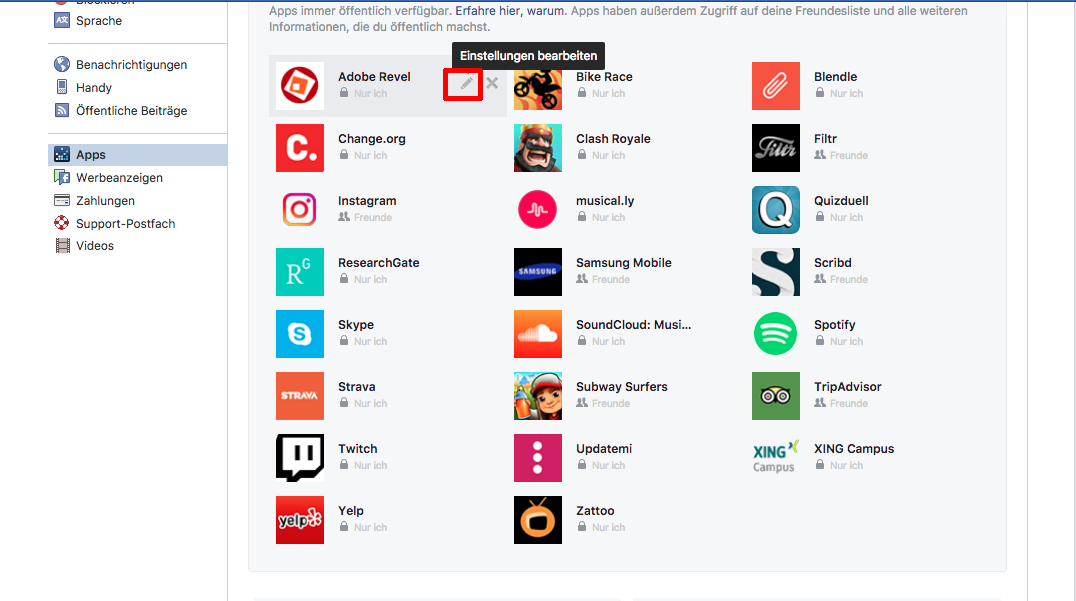Select the Apps sidebar entry
The image size is (1076, 601).
click(137, 155)
